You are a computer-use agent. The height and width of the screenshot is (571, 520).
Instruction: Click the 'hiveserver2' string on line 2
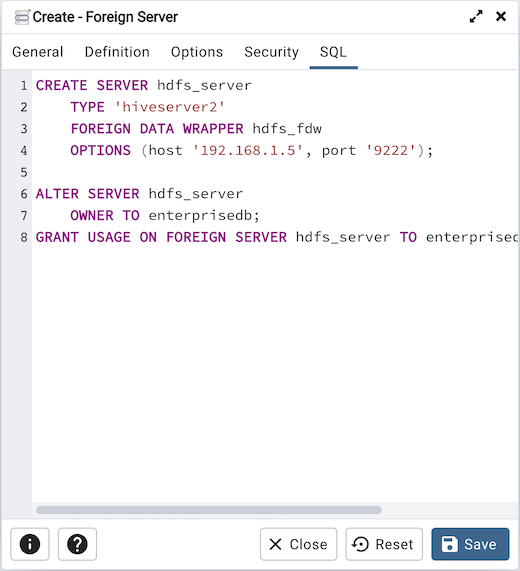[x=170, y=107]
